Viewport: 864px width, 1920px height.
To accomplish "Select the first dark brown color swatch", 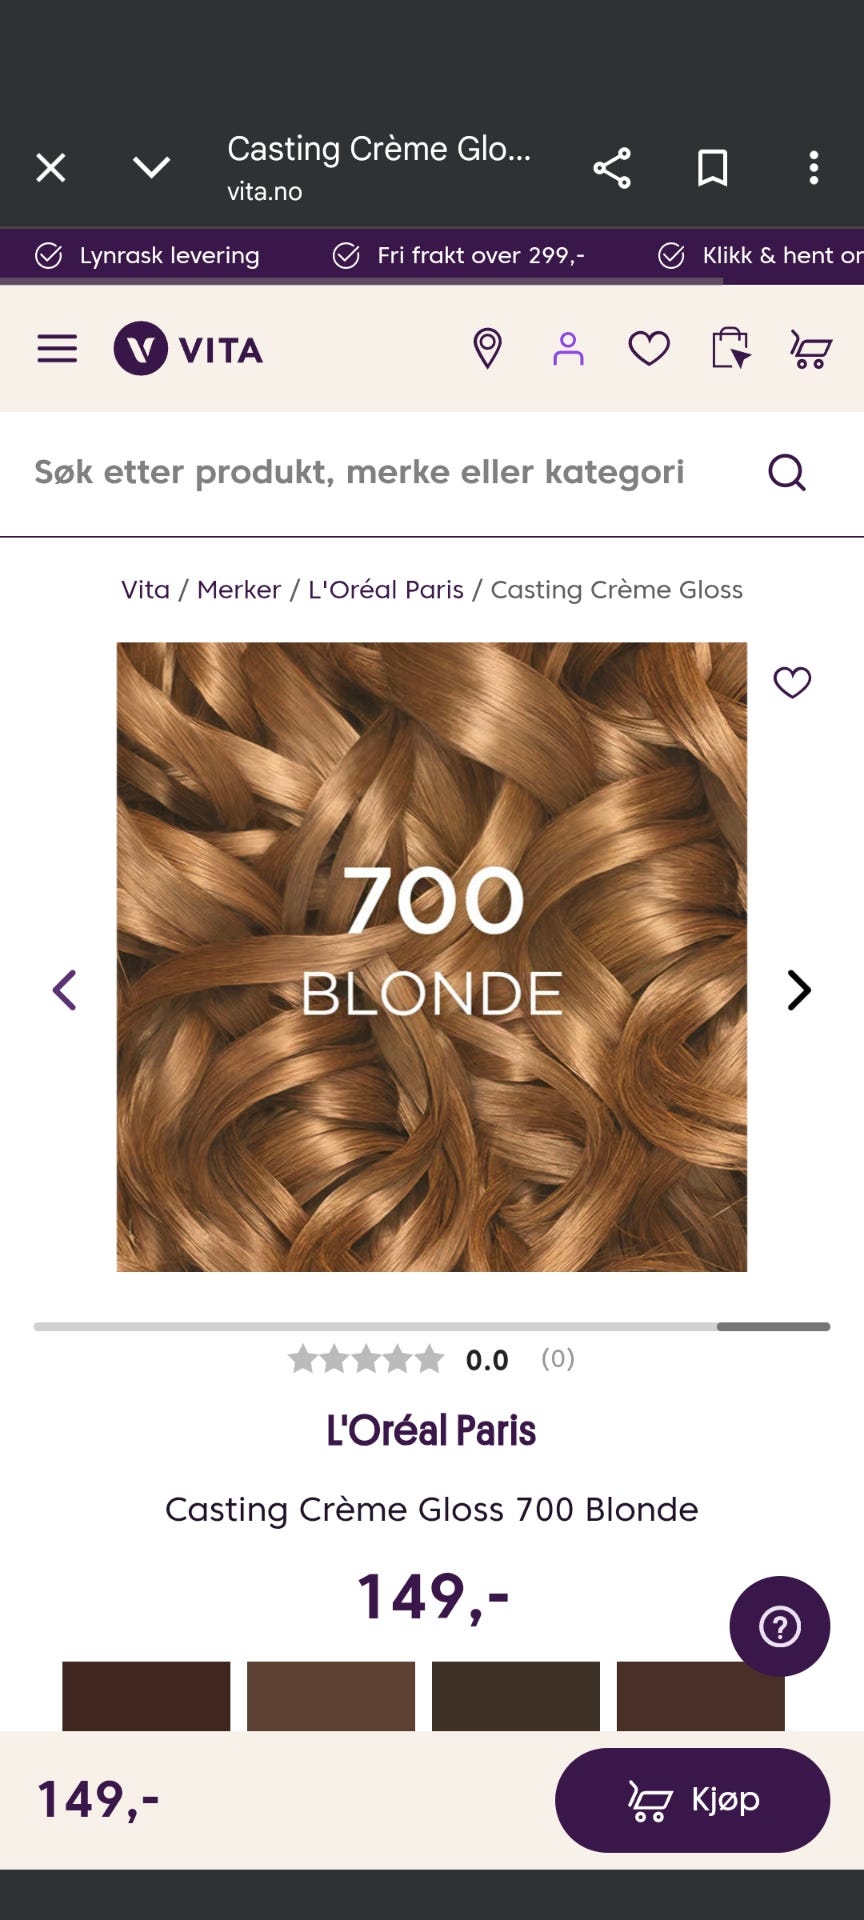I will (146, 1696).
